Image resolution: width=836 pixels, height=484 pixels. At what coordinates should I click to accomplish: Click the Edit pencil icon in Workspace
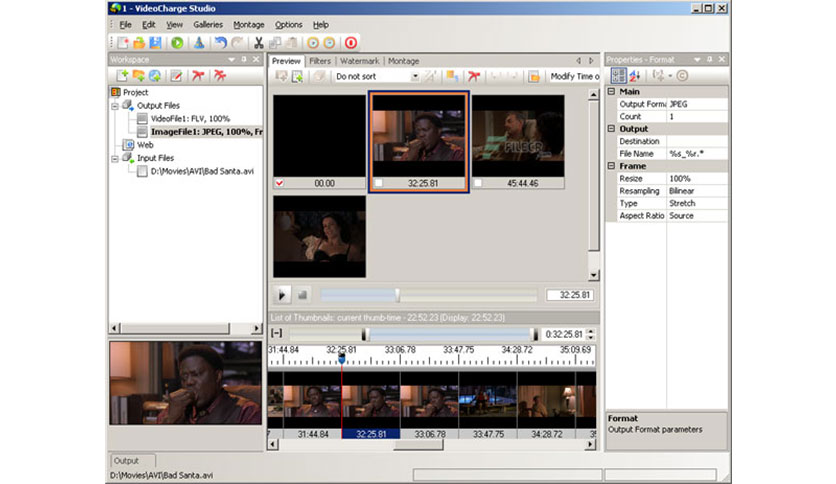click(176, 76)
